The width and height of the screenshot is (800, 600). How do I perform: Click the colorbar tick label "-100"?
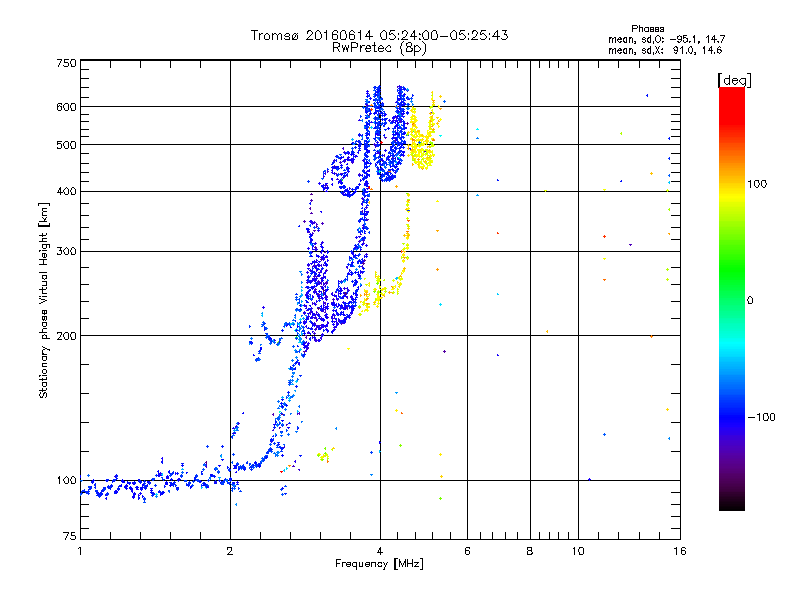point(762,417)
